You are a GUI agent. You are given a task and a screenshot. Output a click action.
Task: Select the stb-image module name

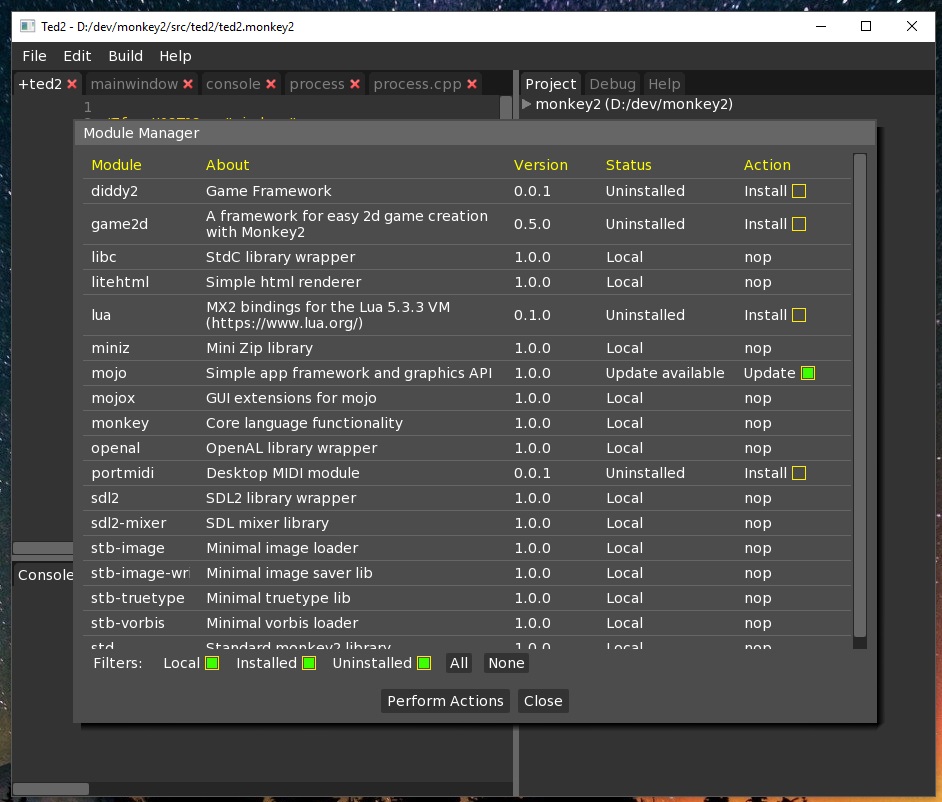click(x=127, y=548)
